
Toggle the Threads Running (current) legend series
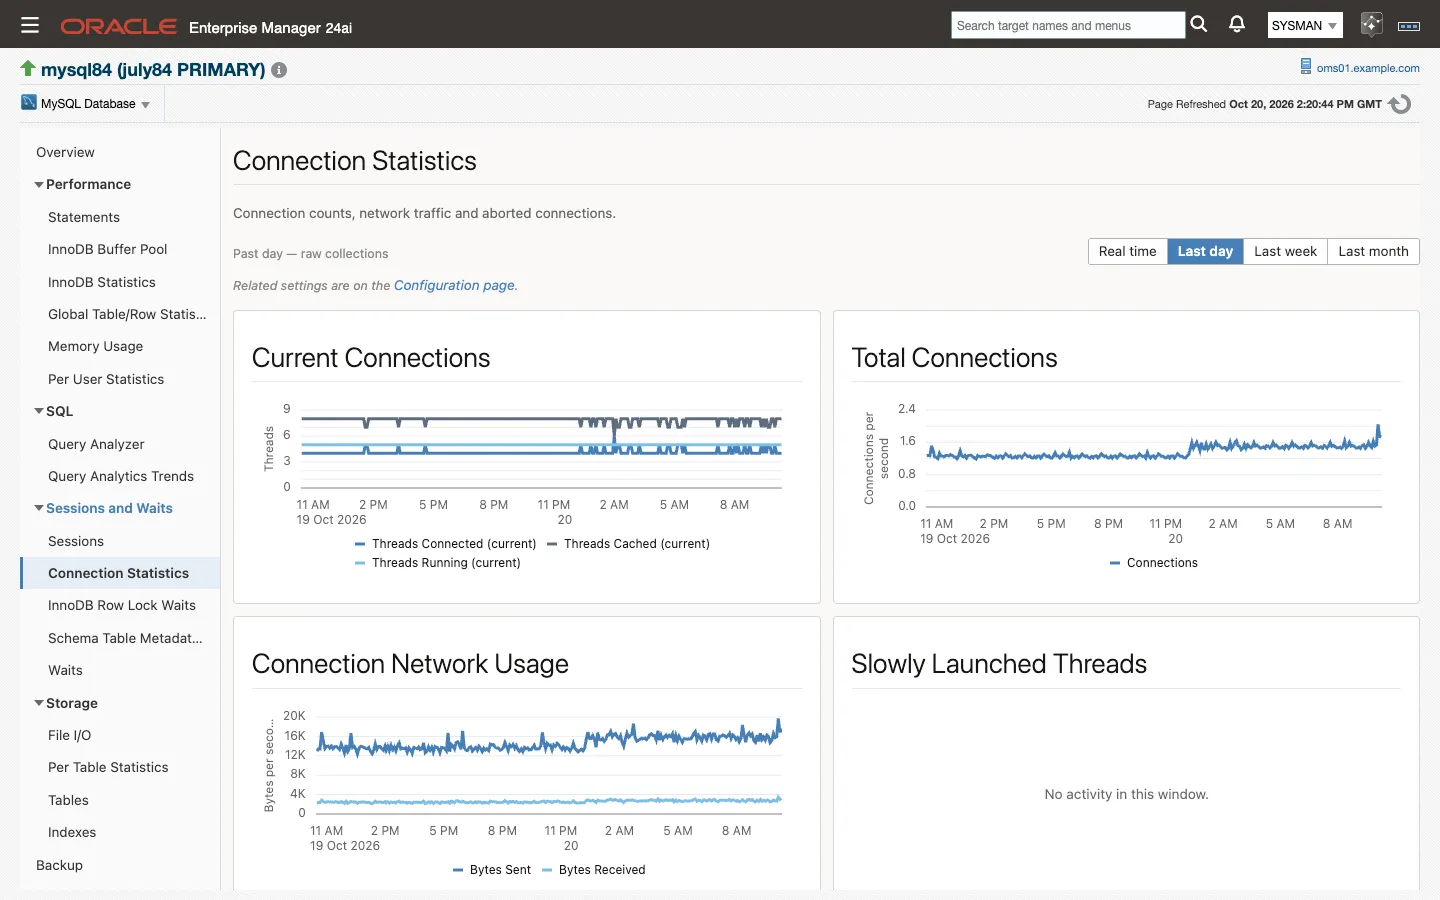point(437,563)
